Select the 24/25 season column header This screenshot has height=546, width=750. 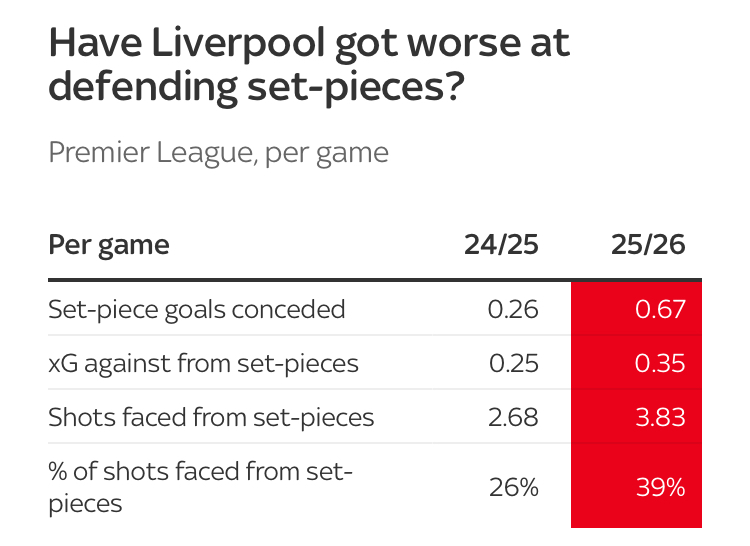pos(501,245)
